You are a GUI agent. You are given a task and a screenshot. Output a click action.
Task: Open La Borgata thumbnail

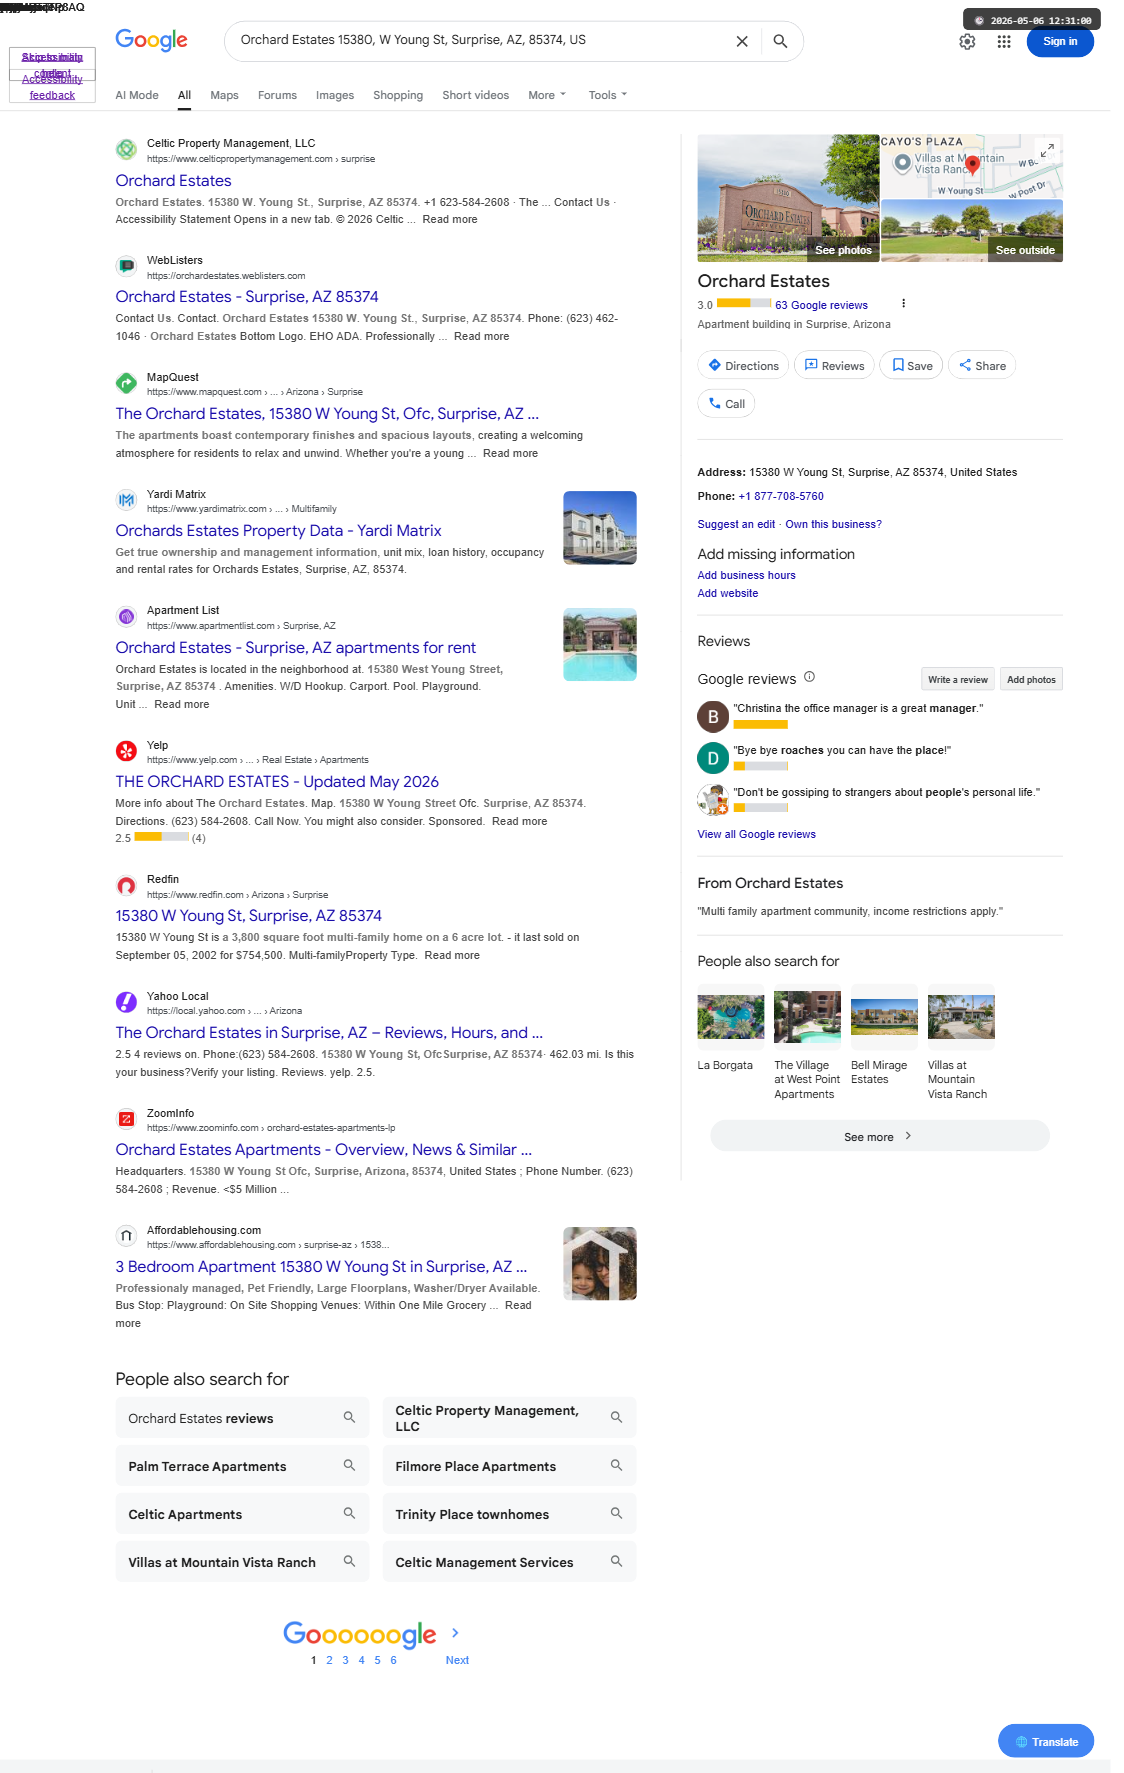click(x=731, y=1017)
